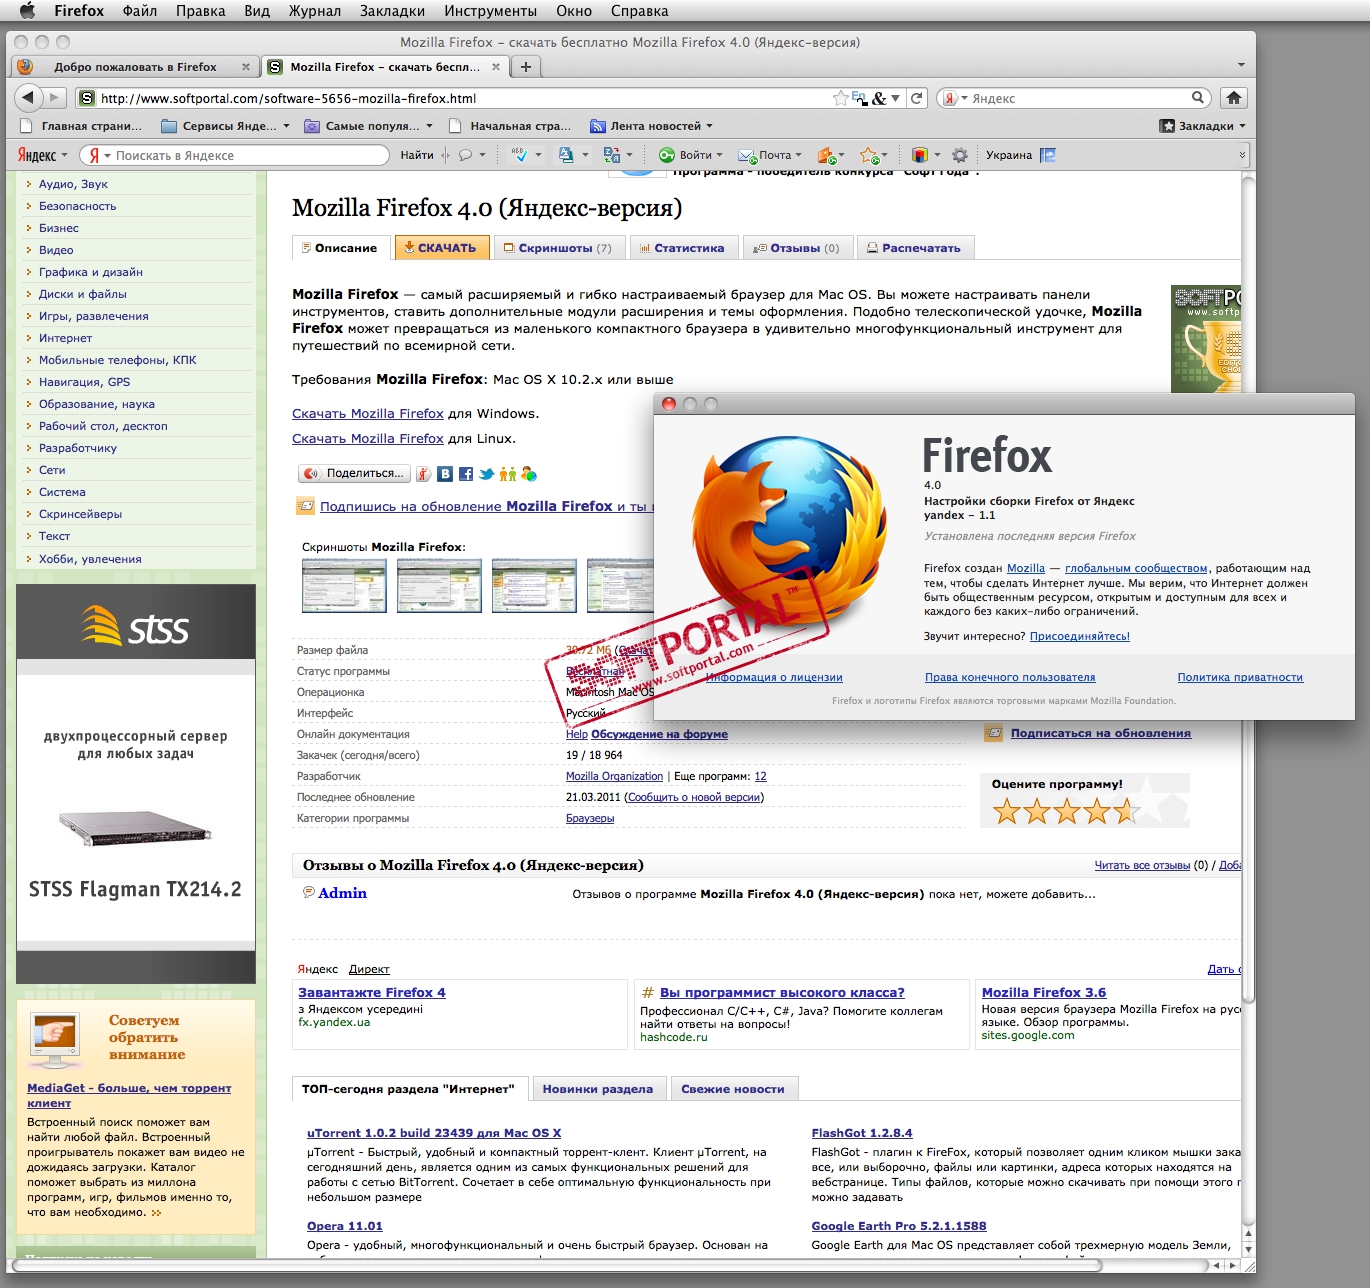Reload the page with the refresh icon
This screenshot has height=1288, width=1370.
click(x=916, y=98)
